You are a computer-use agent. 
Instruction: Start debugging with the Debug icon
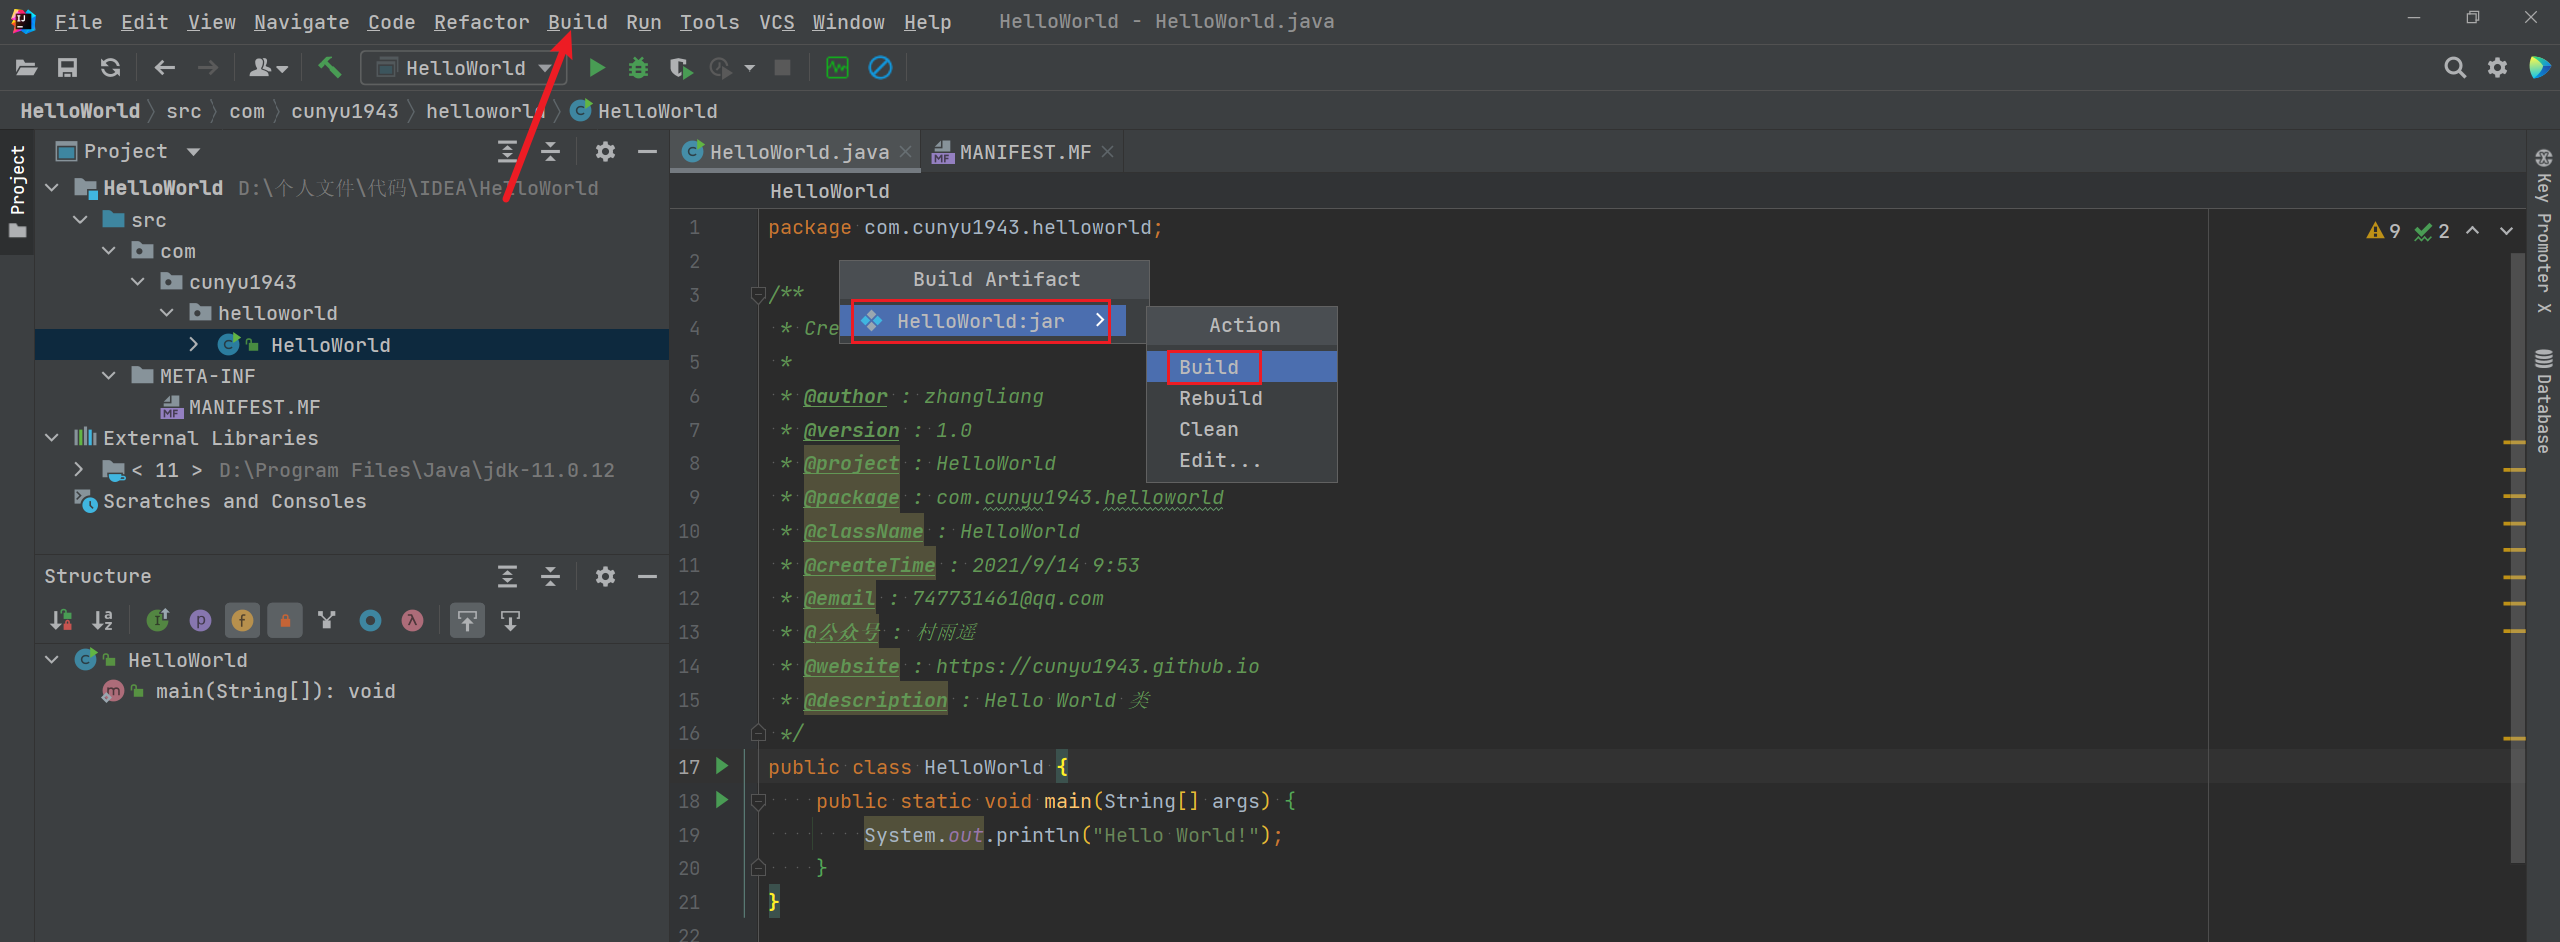(638, 67)
